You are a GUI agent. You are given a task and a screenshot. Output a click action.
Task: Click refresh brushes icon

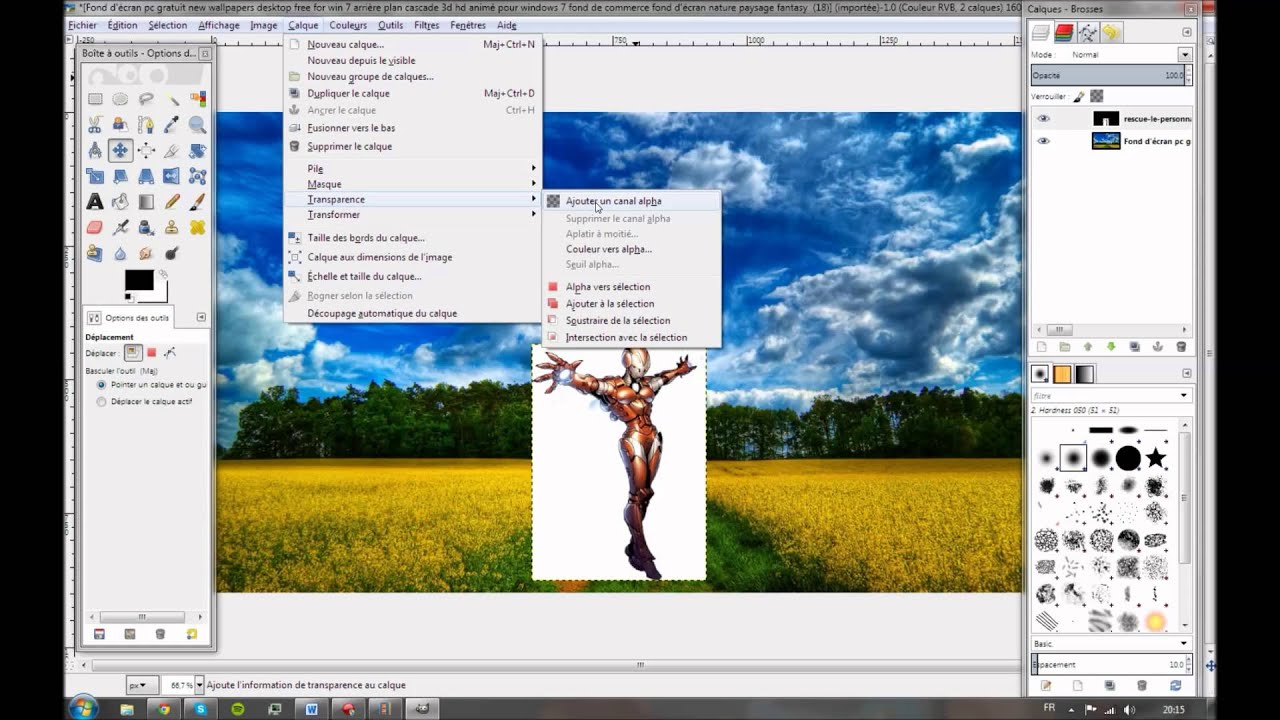point(1176,686)
